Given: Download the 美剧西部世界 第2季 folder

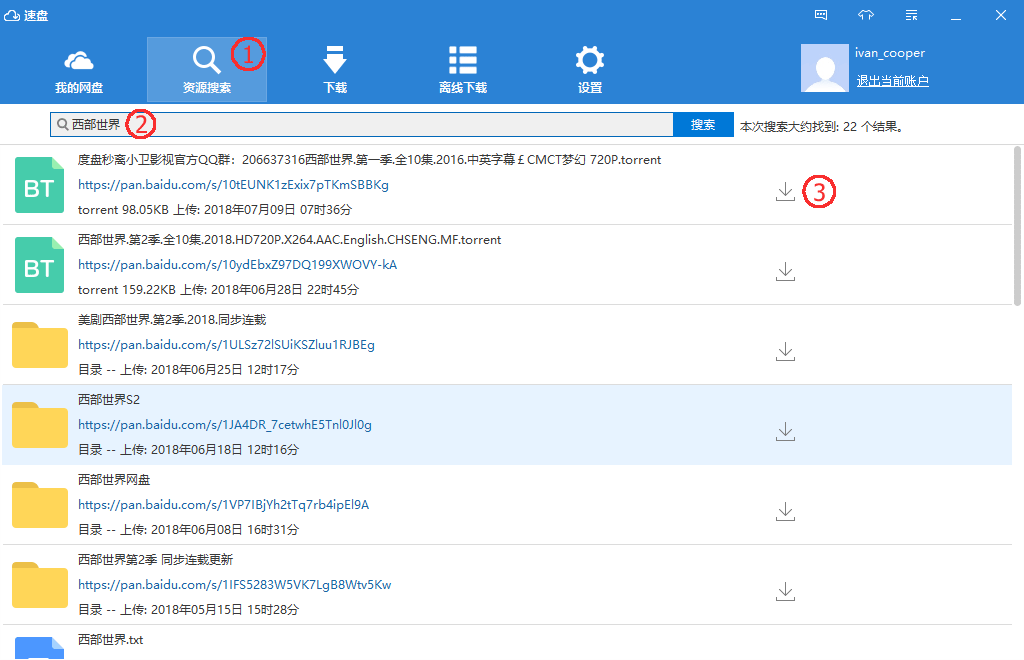Looking at the screenshot, I should (x=785, y=351).
